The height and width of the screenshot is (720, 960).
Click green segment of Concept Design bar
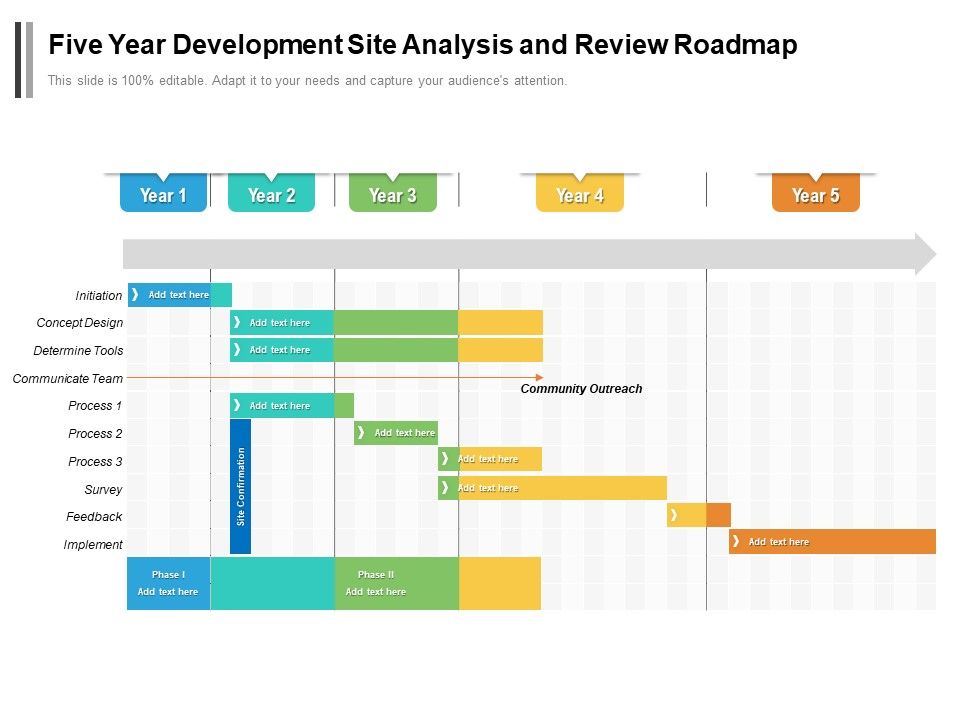pyautogui.click(x=396, y=323)
